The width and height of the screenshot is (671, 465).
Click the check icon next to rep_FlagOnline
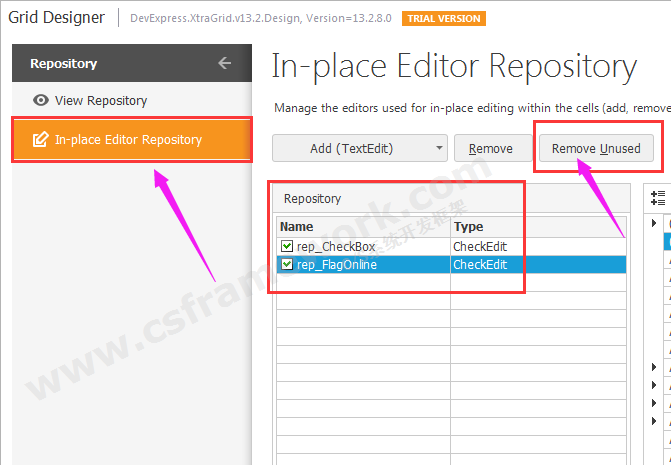[287, 265]
